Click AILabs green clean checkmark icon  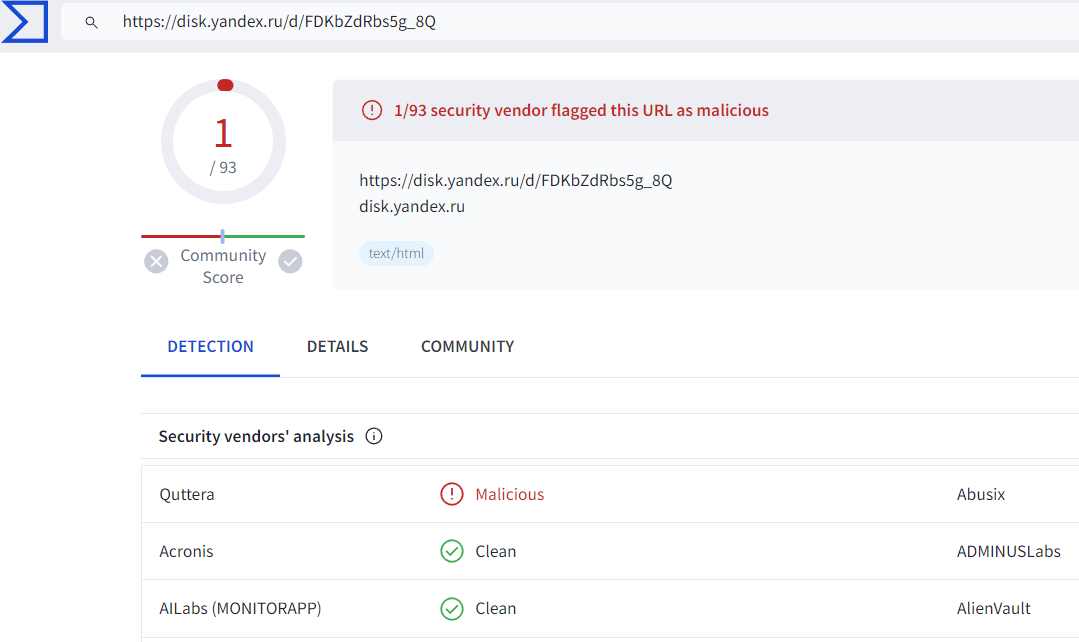pos(451,608)
